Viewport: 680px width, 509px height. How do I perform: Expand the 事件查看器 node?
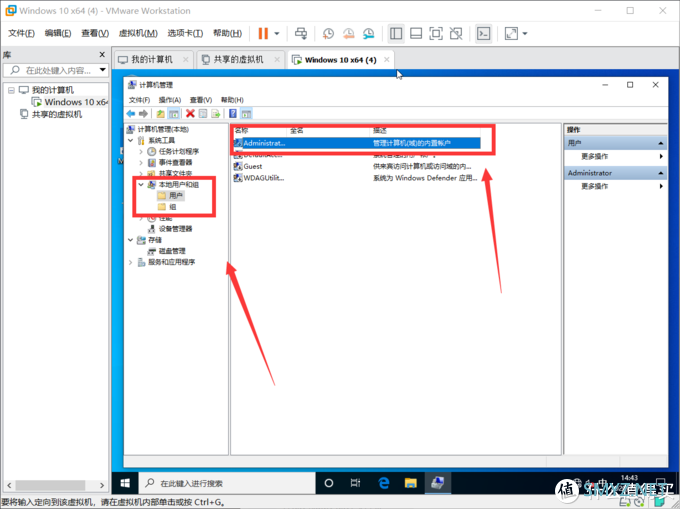(x=141, y=163)
